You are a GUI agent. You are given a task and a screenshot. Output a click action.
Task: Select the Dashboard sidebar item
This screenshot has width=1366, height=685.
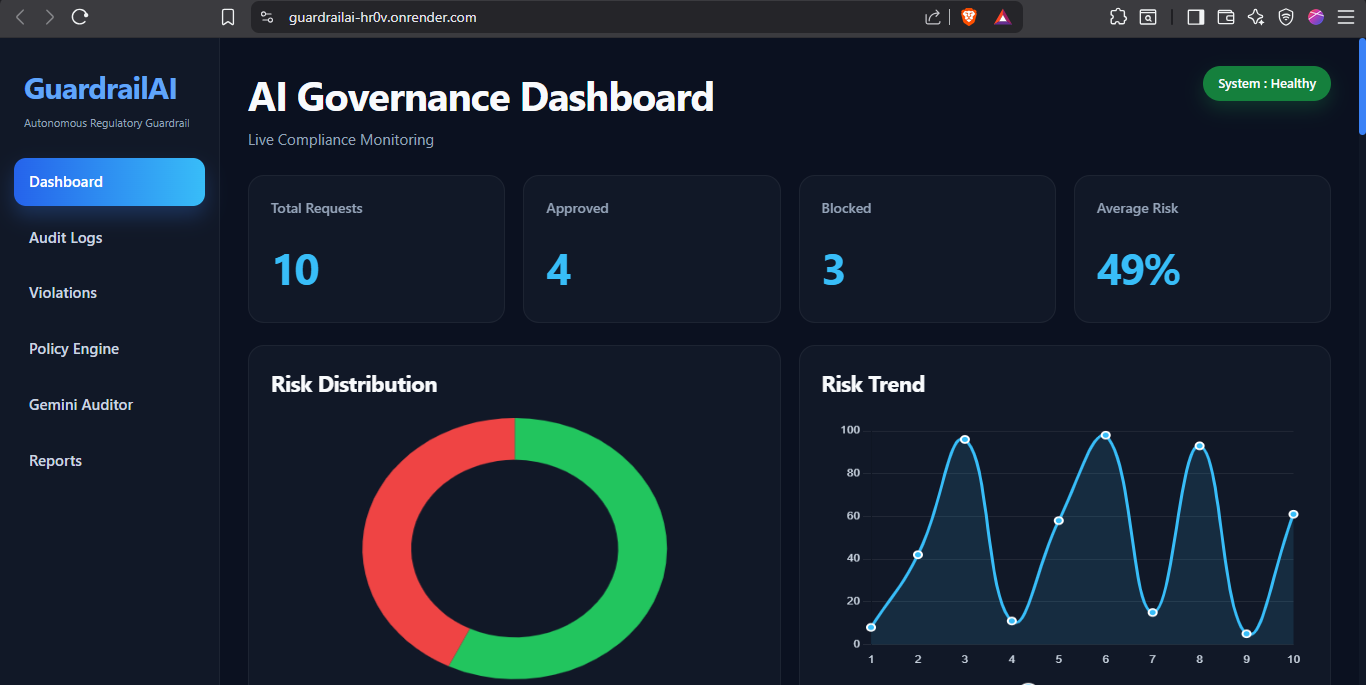click(x=109, y=182)
